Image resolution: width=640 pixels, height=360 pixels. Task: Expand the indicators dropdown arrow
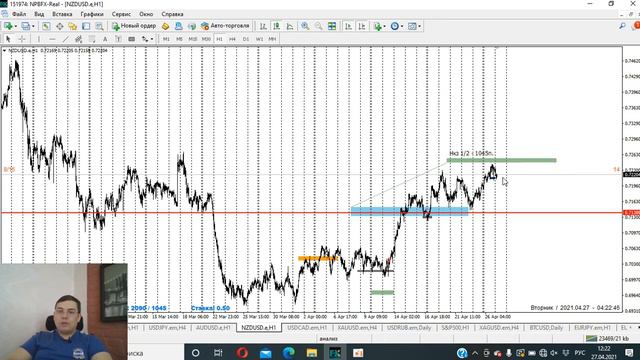(384, 26)
